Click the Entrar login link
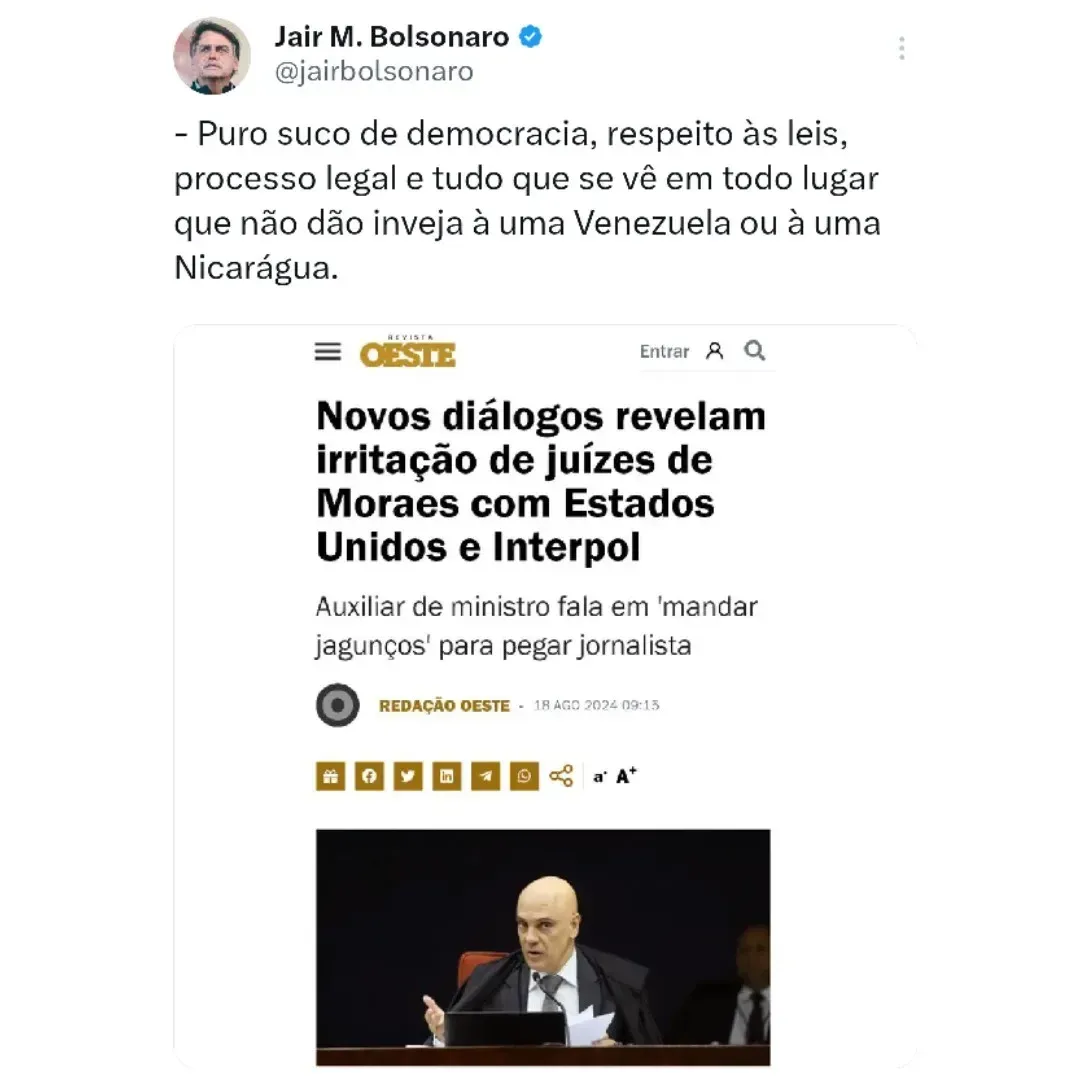This screenshot has width=1080, height=1080. (664, 351)
